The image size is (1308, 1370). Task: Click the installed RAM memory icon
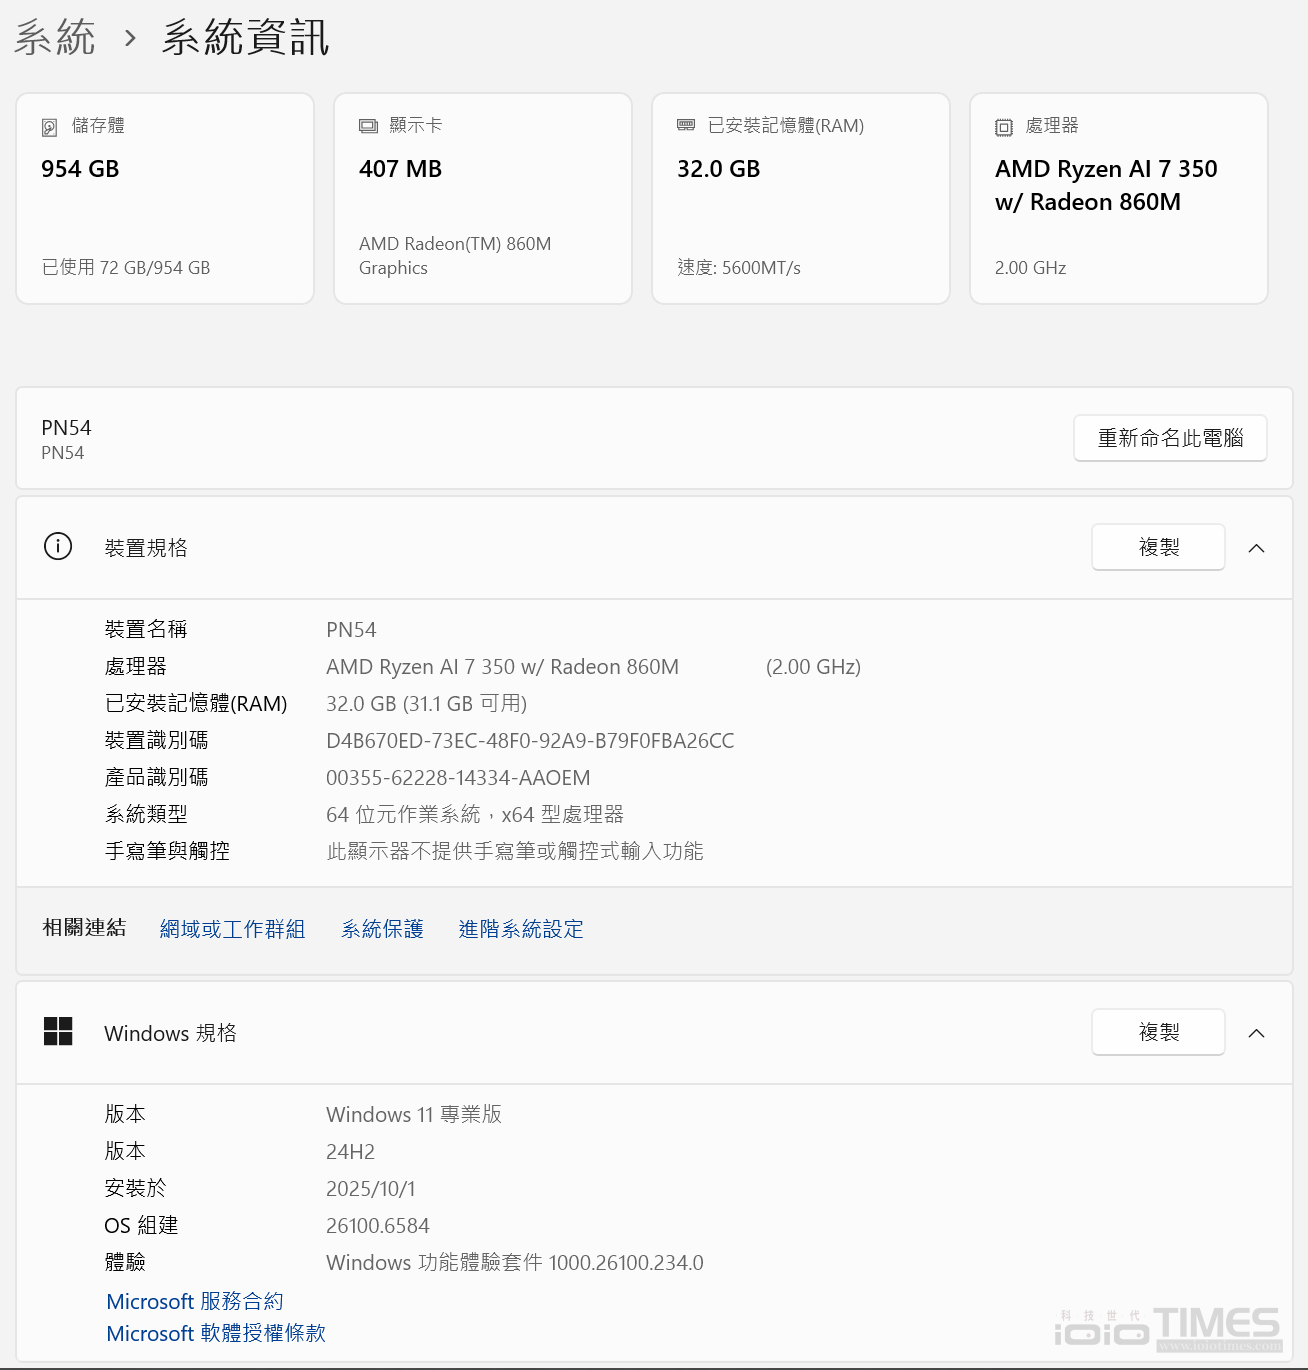[x=686, y=125]
